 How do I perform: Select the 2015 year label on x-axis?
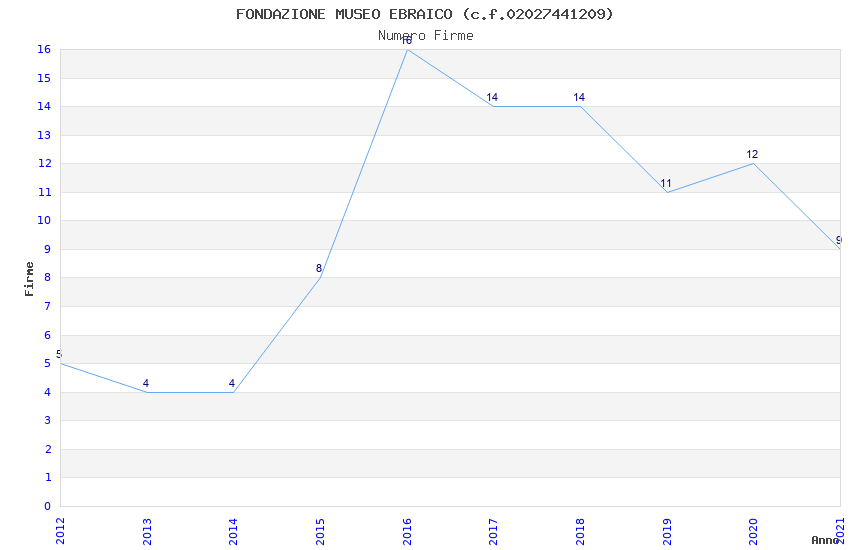(x=320, y=531)
